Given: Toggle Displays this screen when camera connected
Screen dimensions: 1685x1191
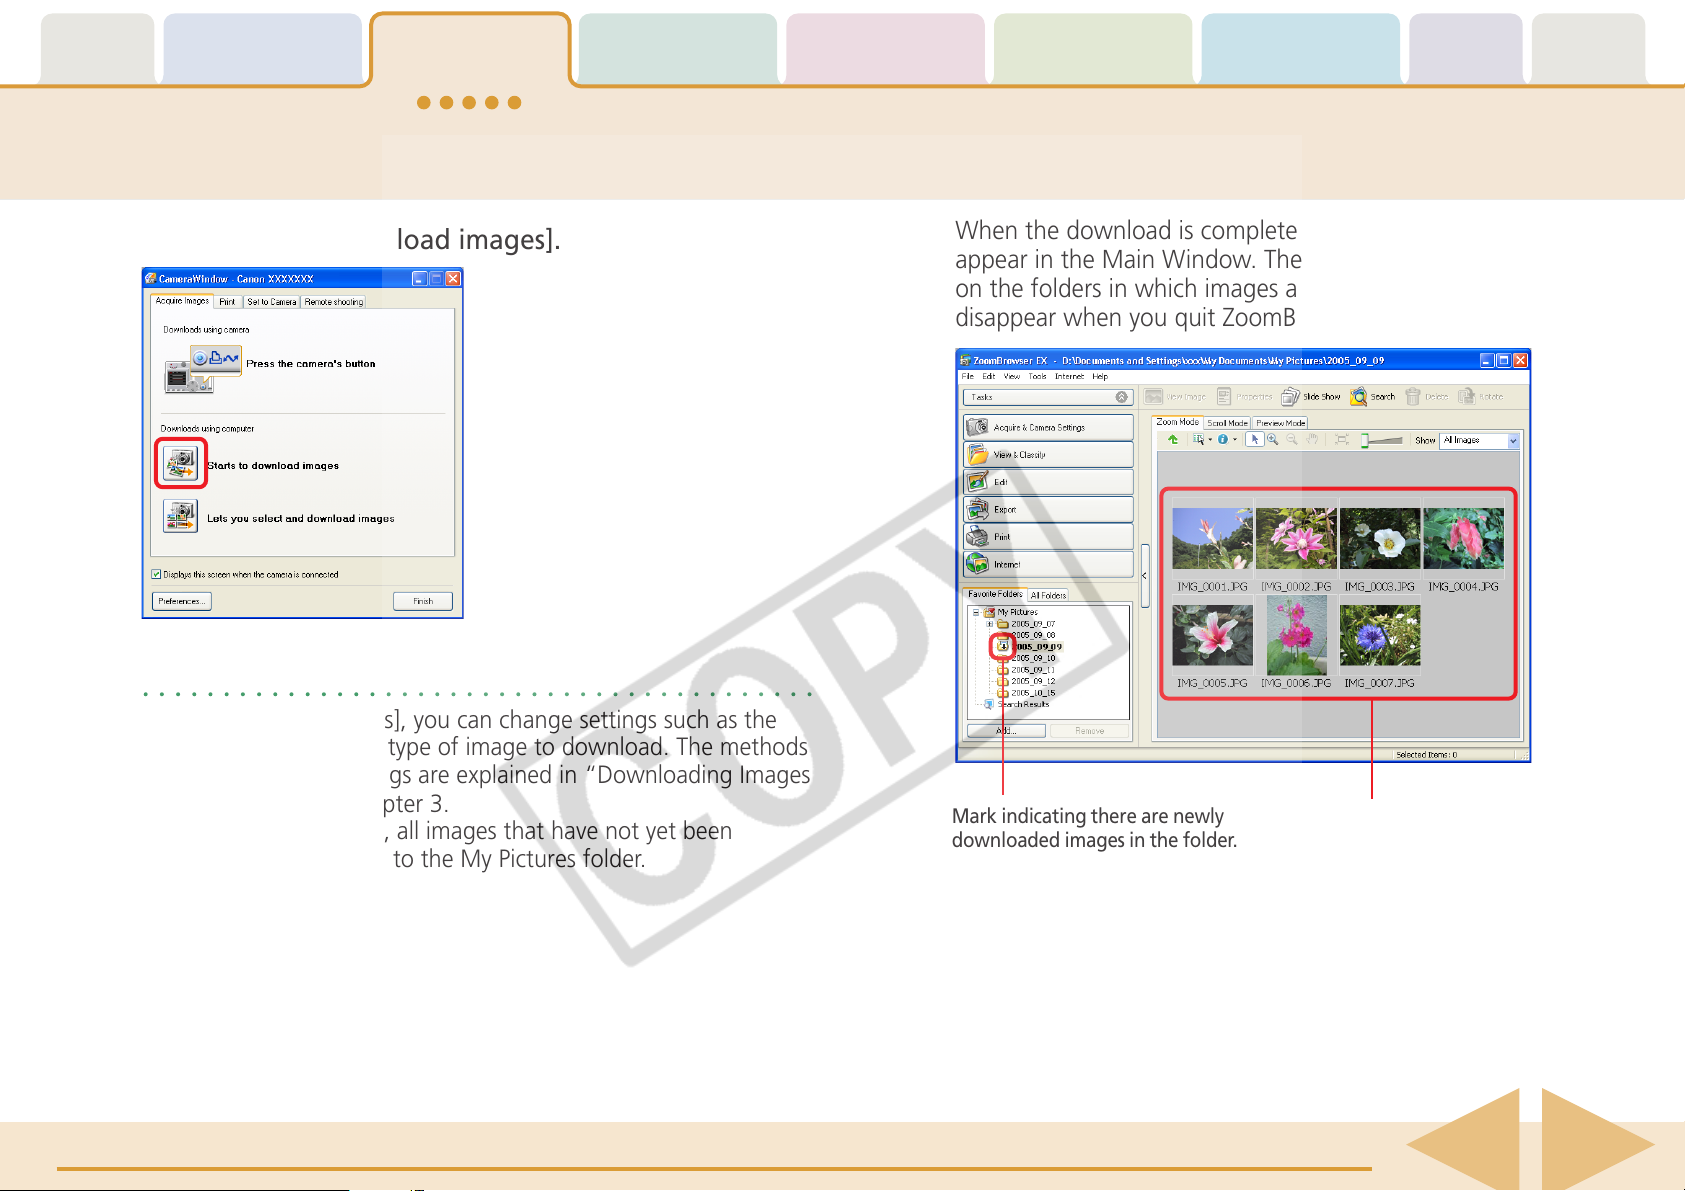Looking at the screenshot, I should (x=156, y=574).
